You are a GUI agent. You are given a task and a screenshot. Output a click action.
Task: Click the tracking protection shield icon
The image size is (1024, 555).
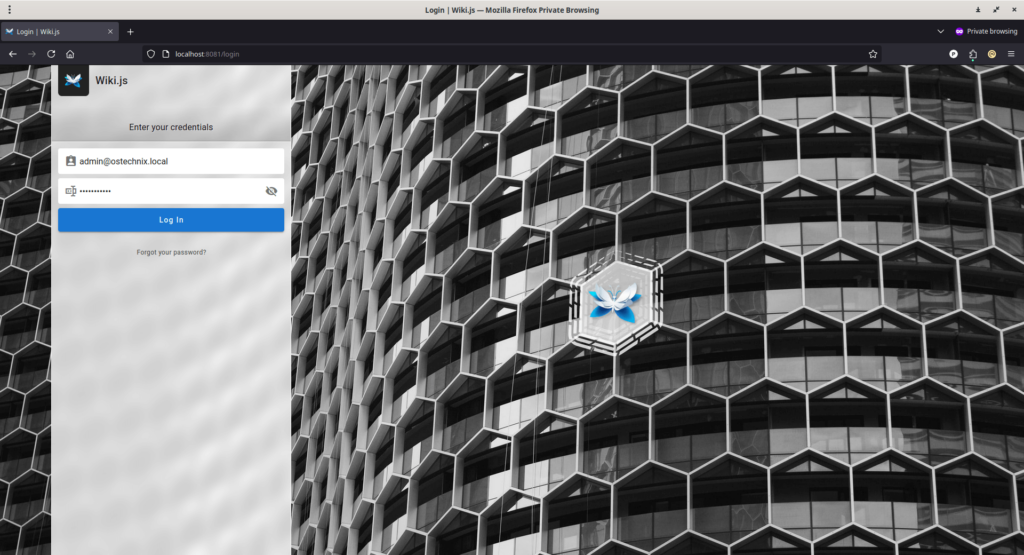coord(151,54)
